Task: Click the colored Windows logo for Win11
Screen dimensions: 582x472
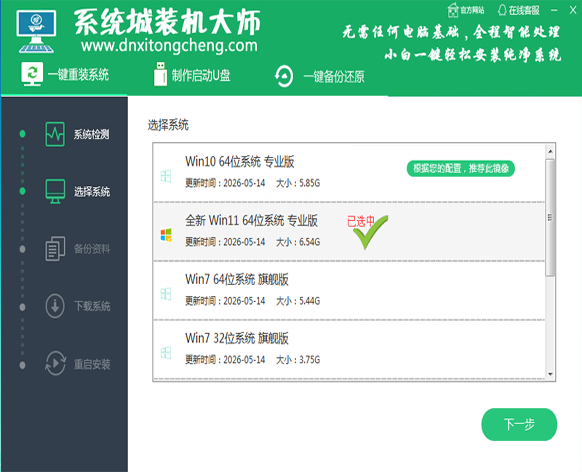Action: point(166,235)
